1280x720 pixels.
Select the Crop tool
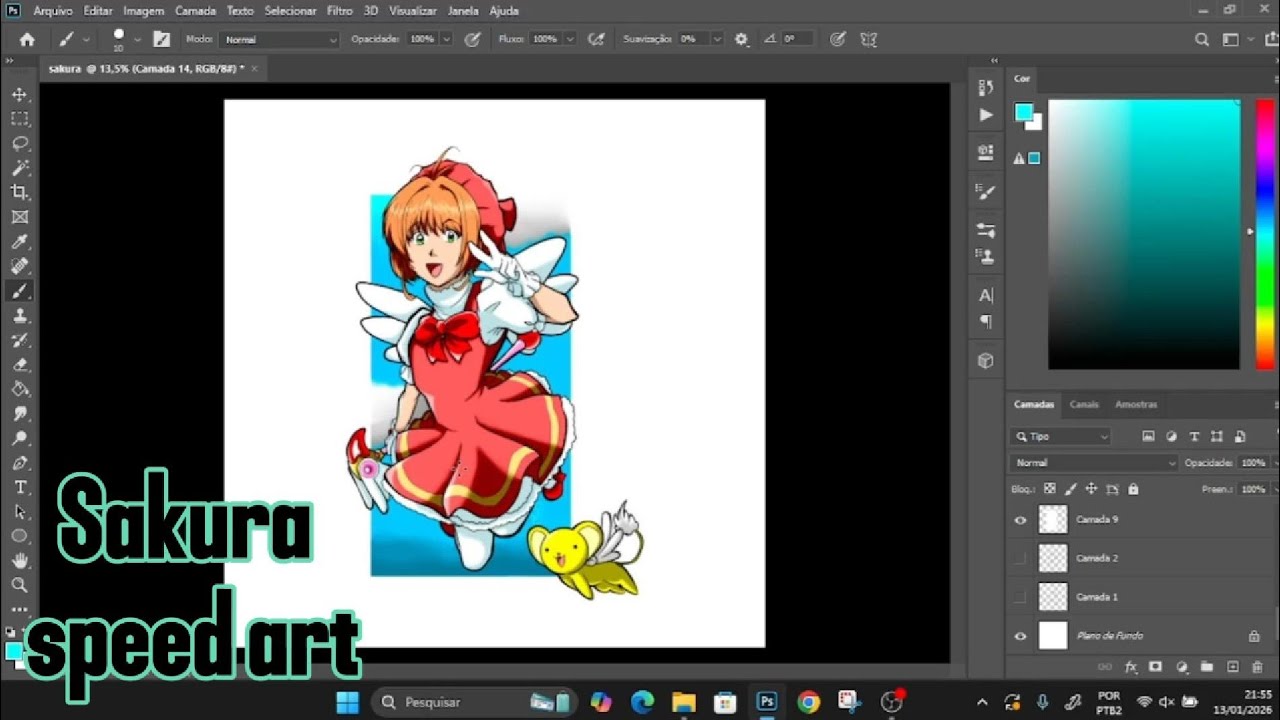(x=19, y=192)
